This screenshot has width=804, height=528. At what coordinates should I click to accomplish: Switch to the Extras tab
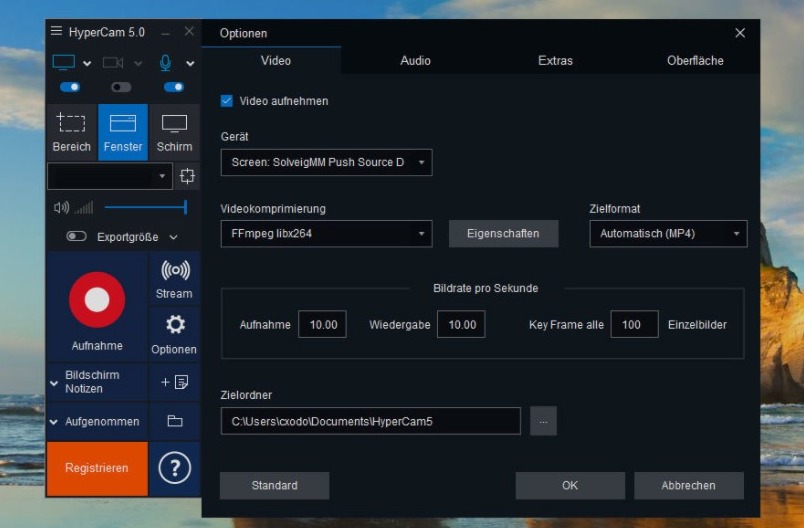[555, 61]
